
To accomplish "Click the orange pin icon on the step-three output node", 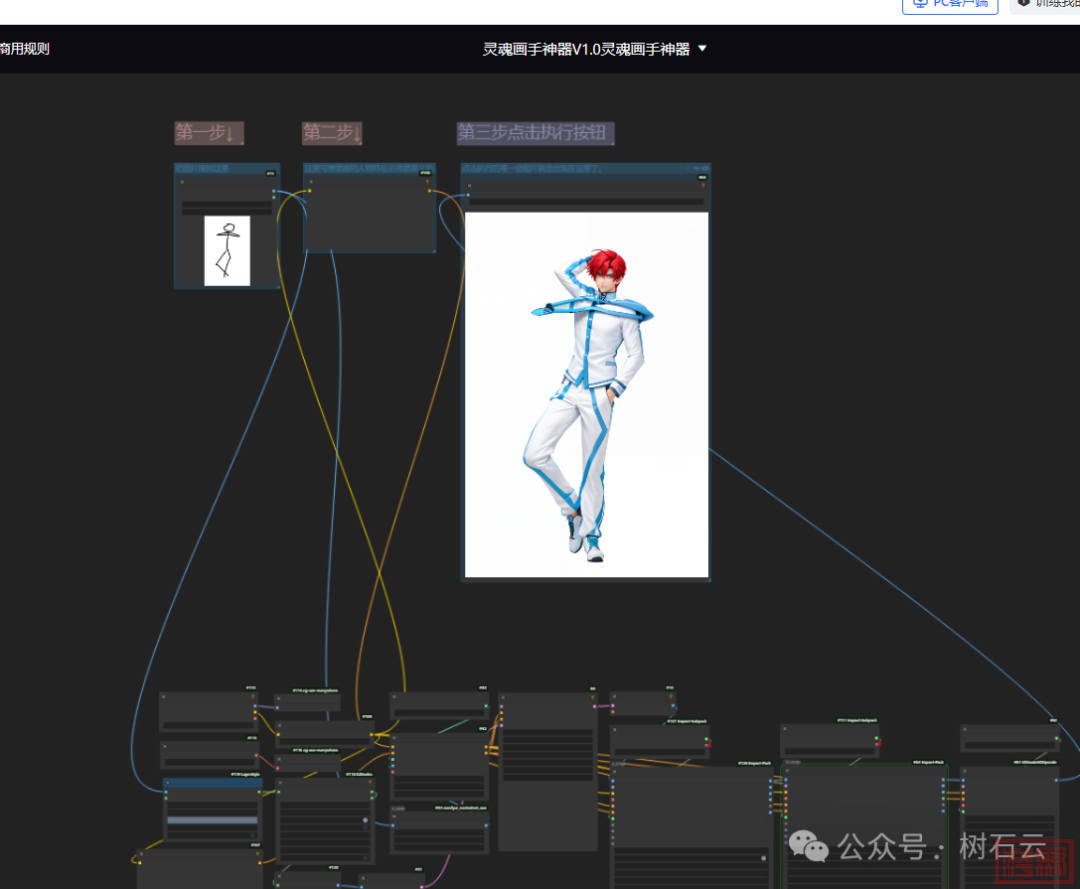I will 703,185.
